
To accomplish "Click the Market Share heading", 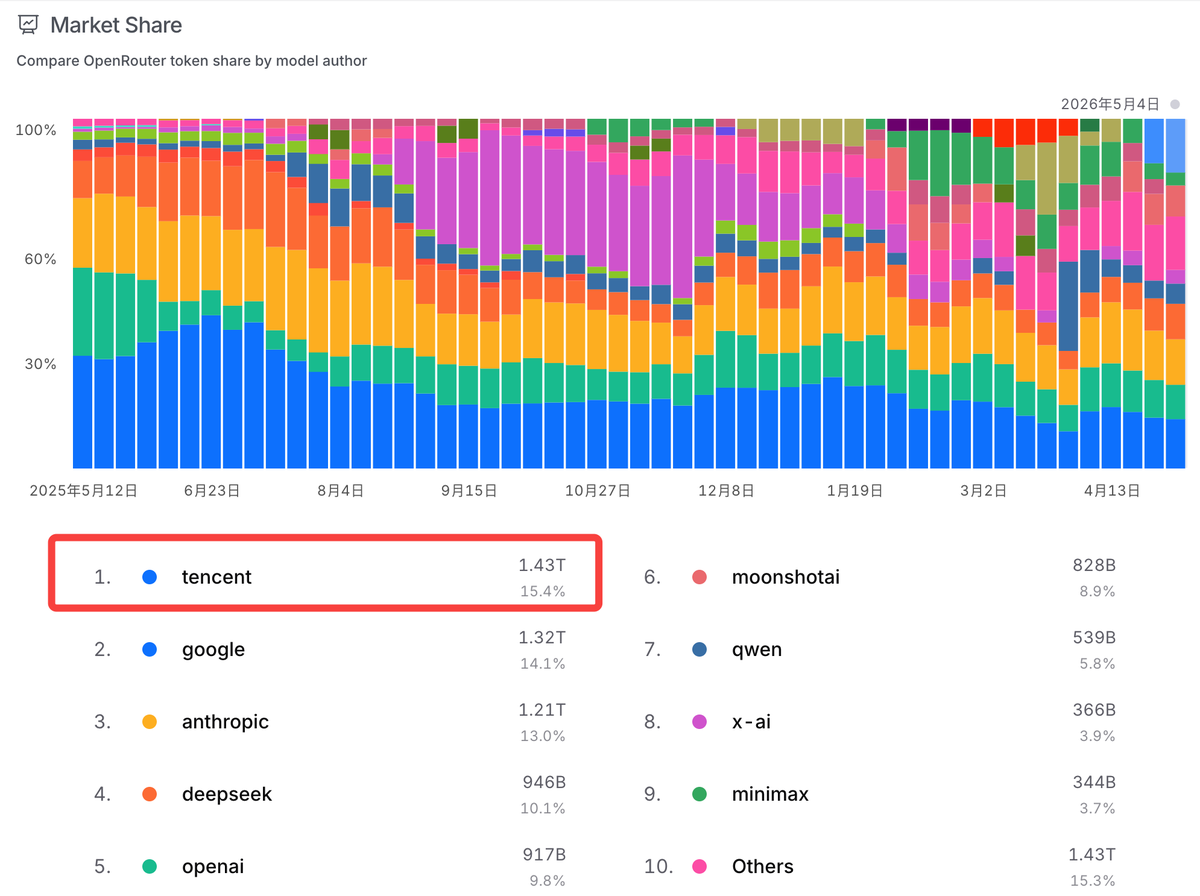I will [116, 24].
